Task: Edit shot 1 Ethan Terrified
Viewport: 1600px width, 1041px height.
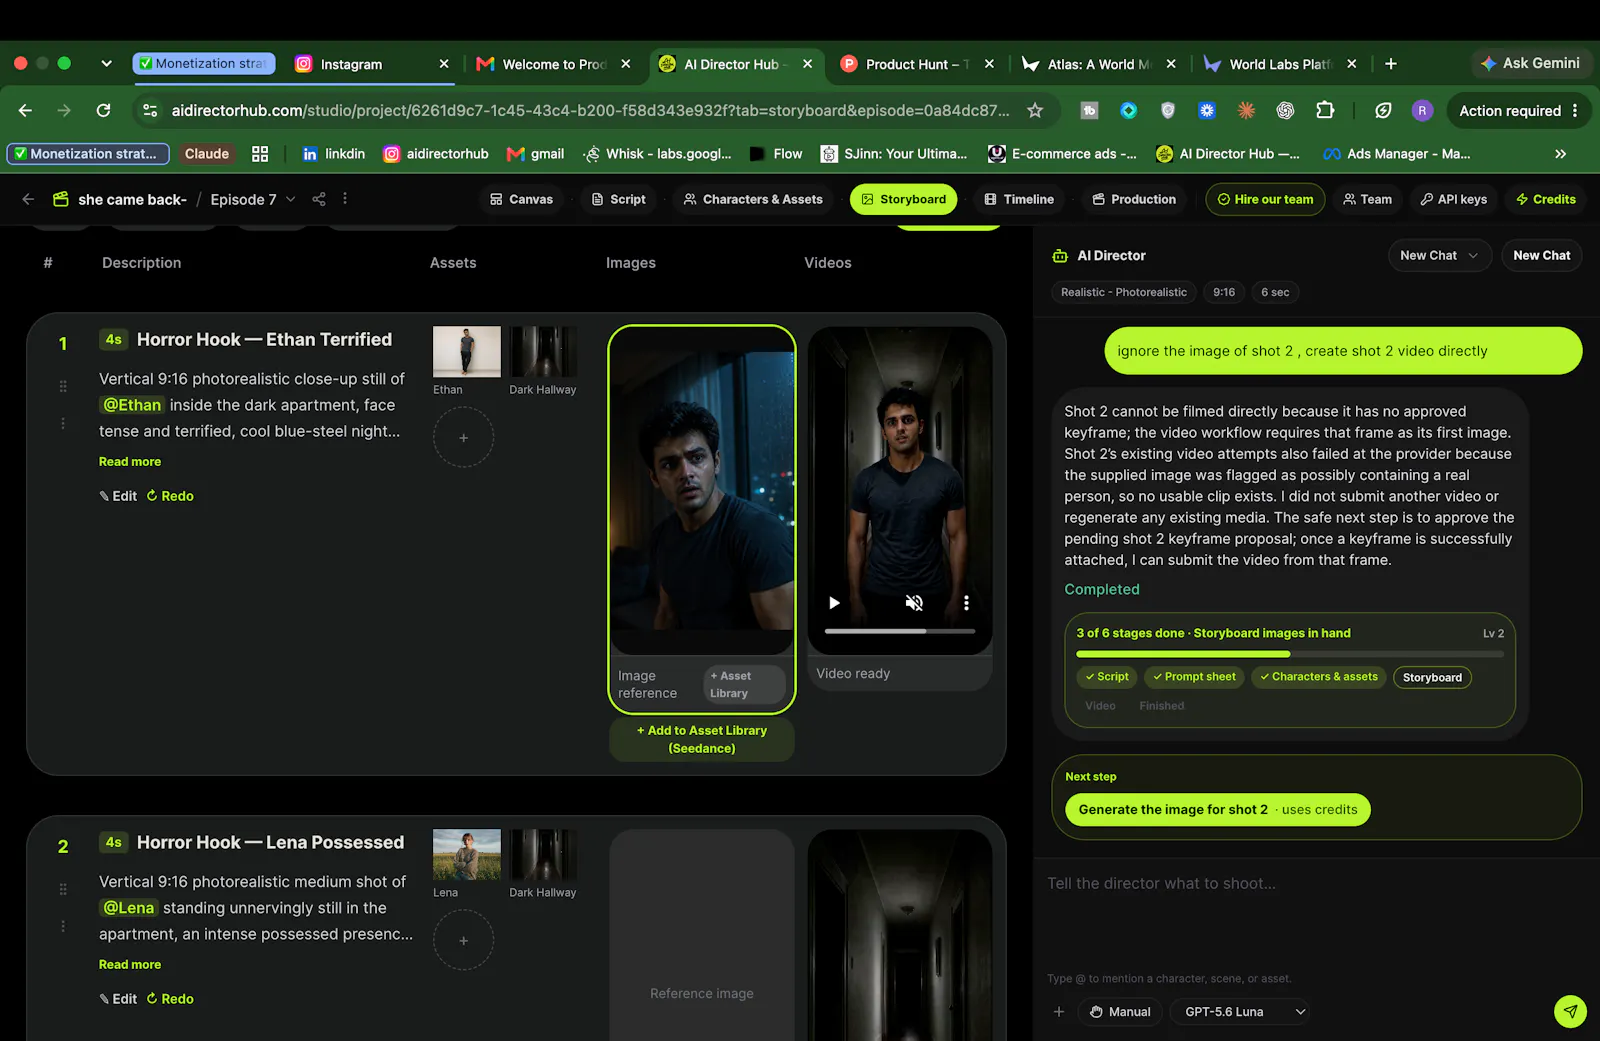Action: (x=118, y=496)
